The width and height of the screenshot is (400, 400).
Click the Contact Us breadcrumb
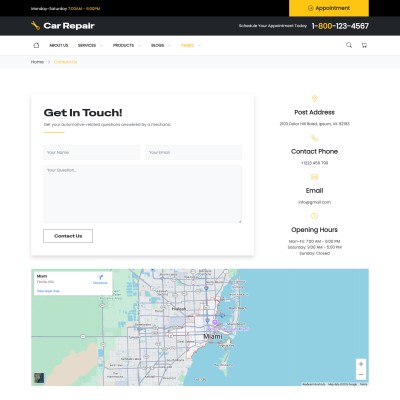click(65, 62)
